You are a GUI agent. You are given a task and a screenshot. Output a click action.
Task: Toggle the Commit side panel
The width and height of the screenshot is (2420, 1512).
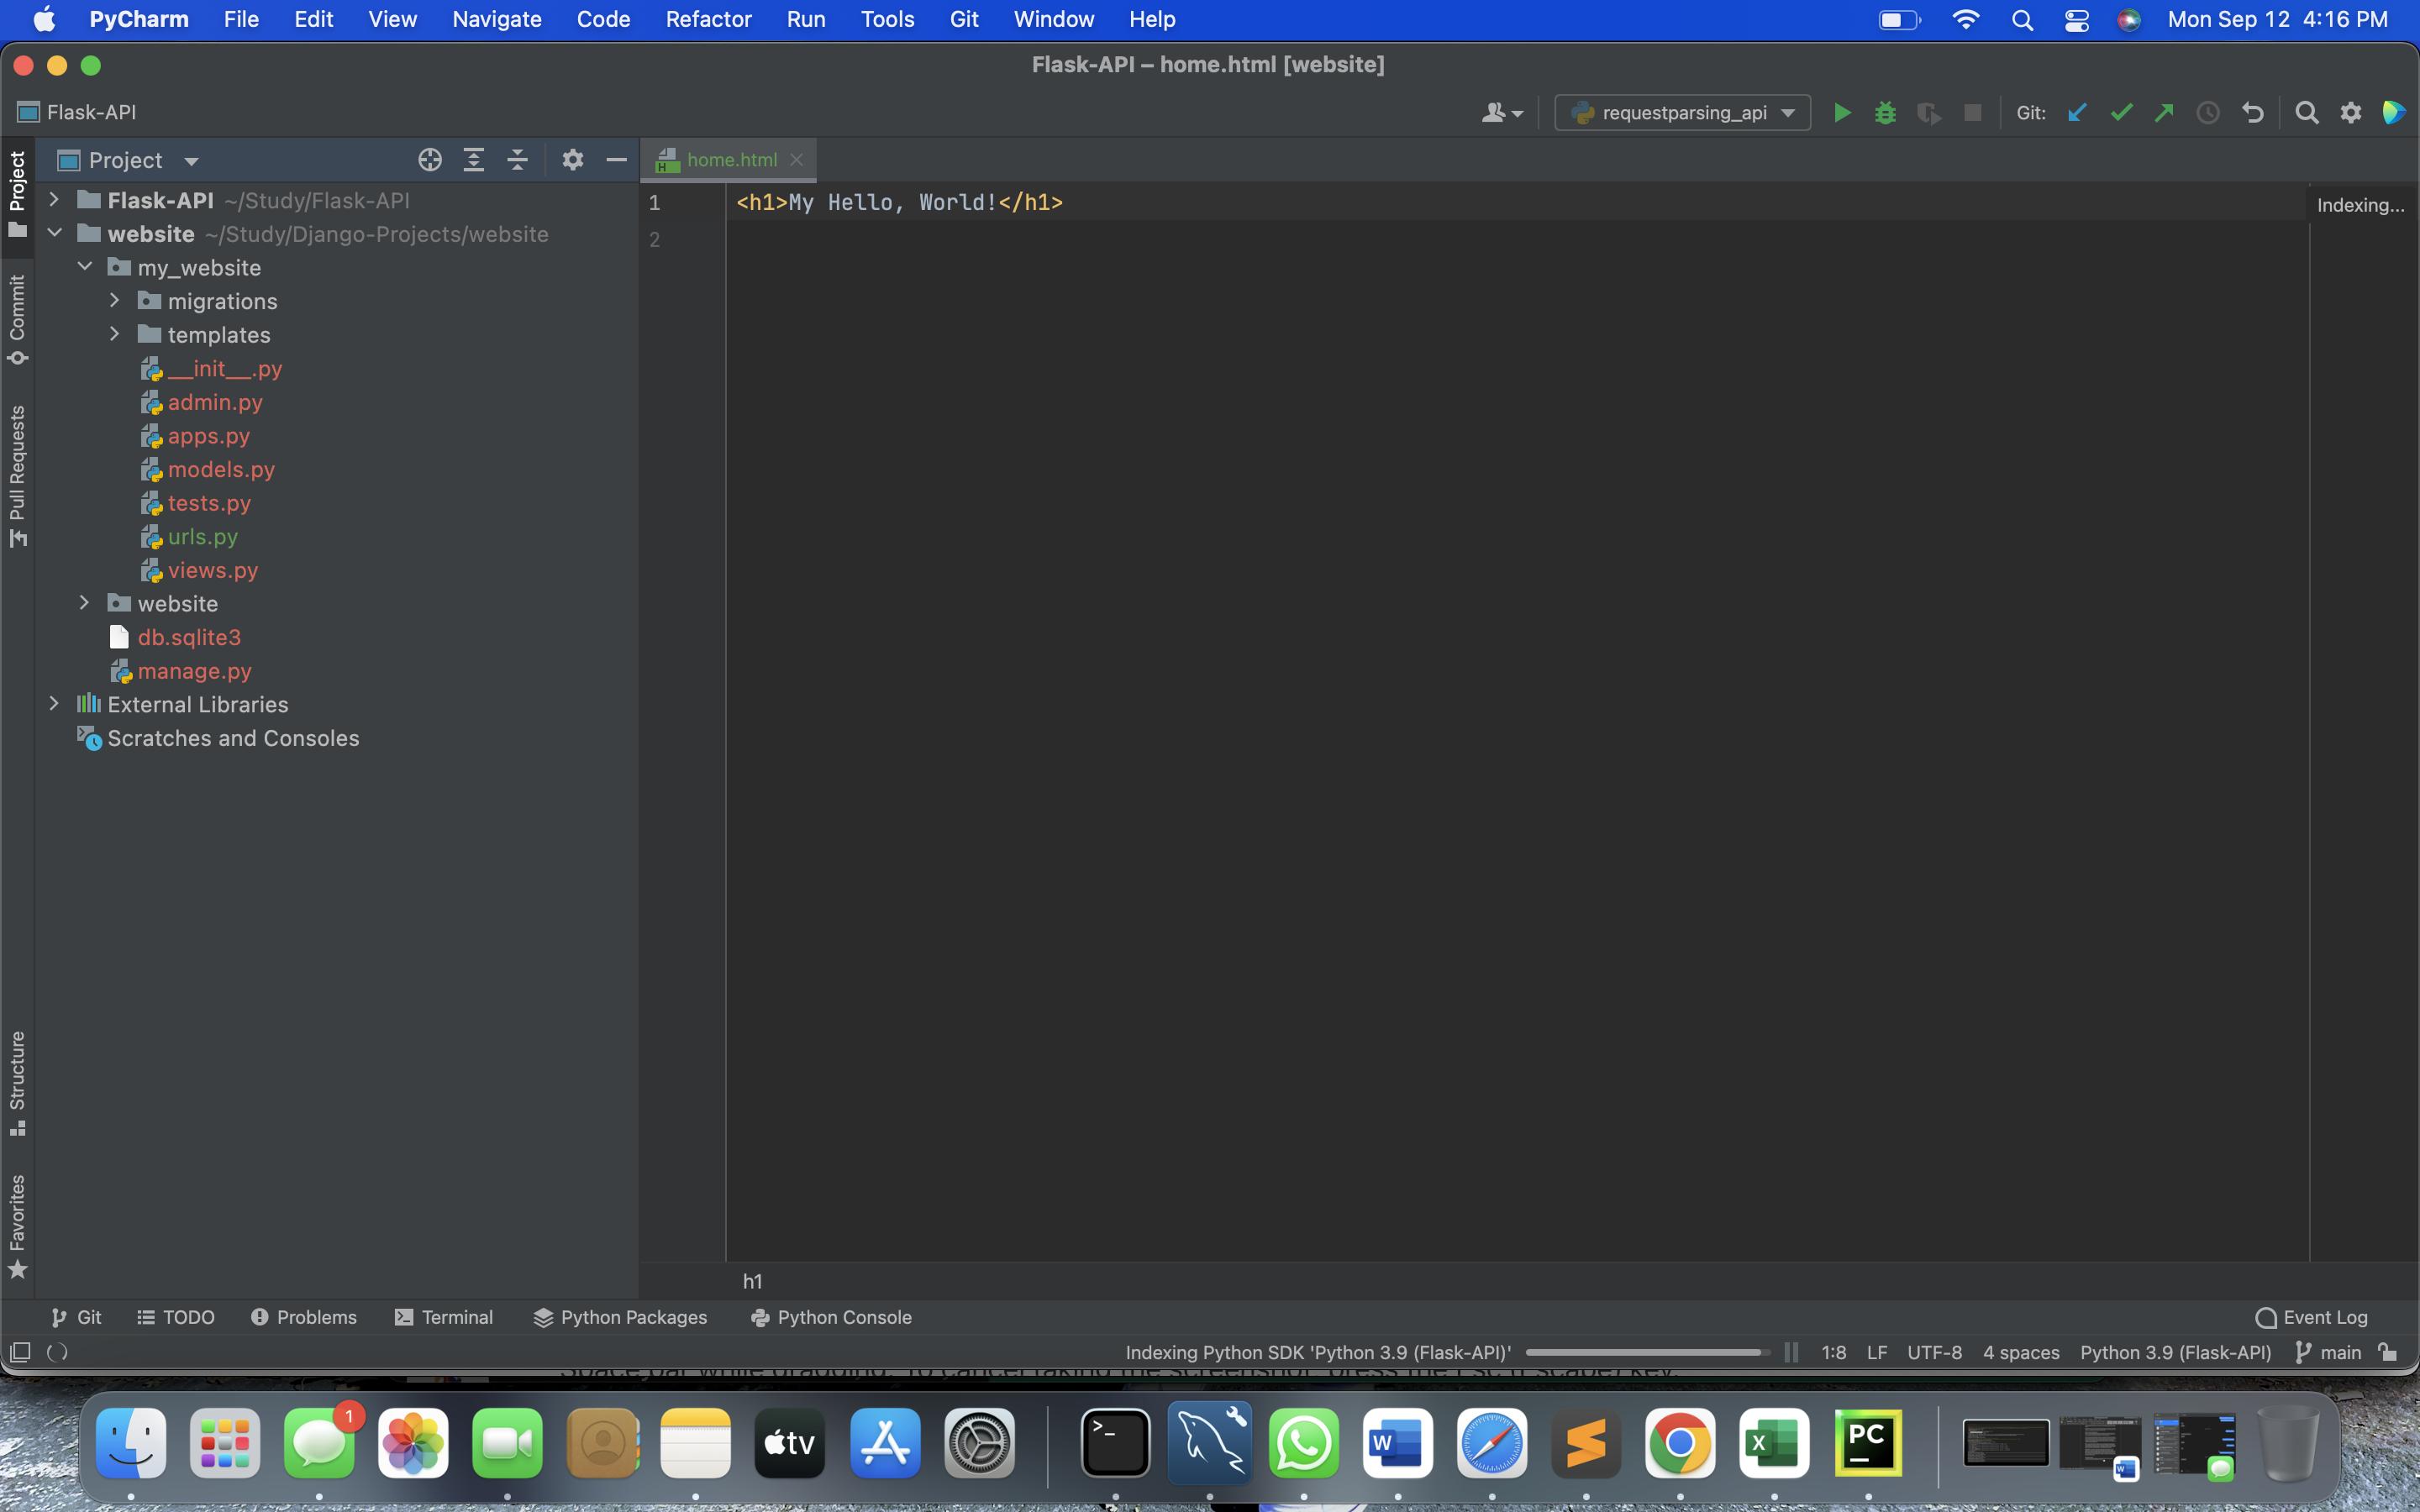[17, 319]
